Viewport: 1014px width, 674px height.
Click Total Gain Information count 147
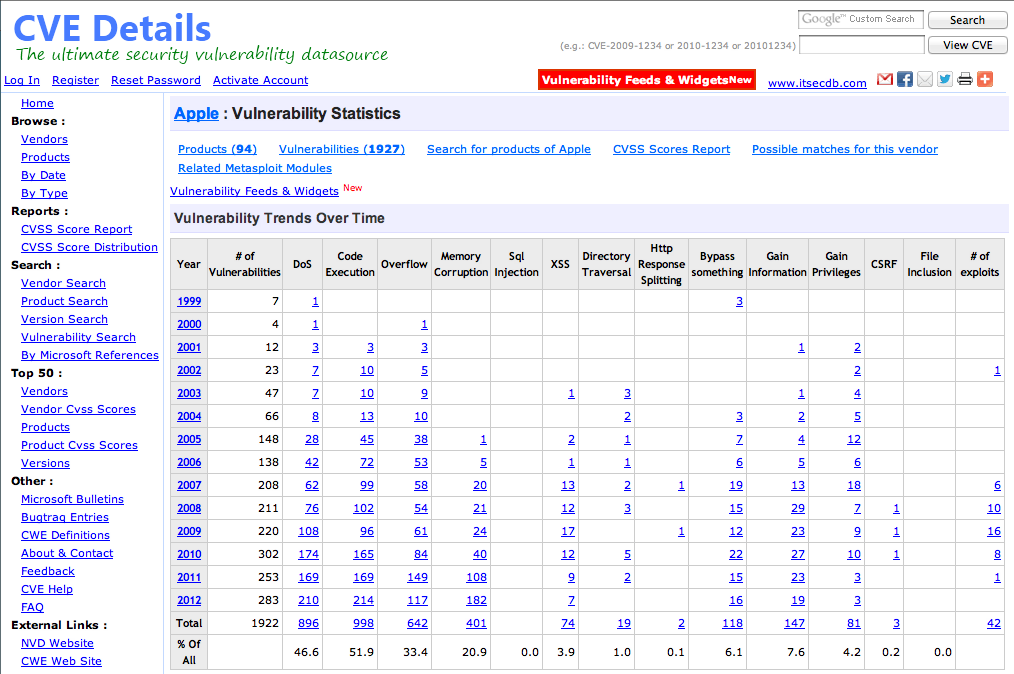pyautogui.click(x=794, y=624)
